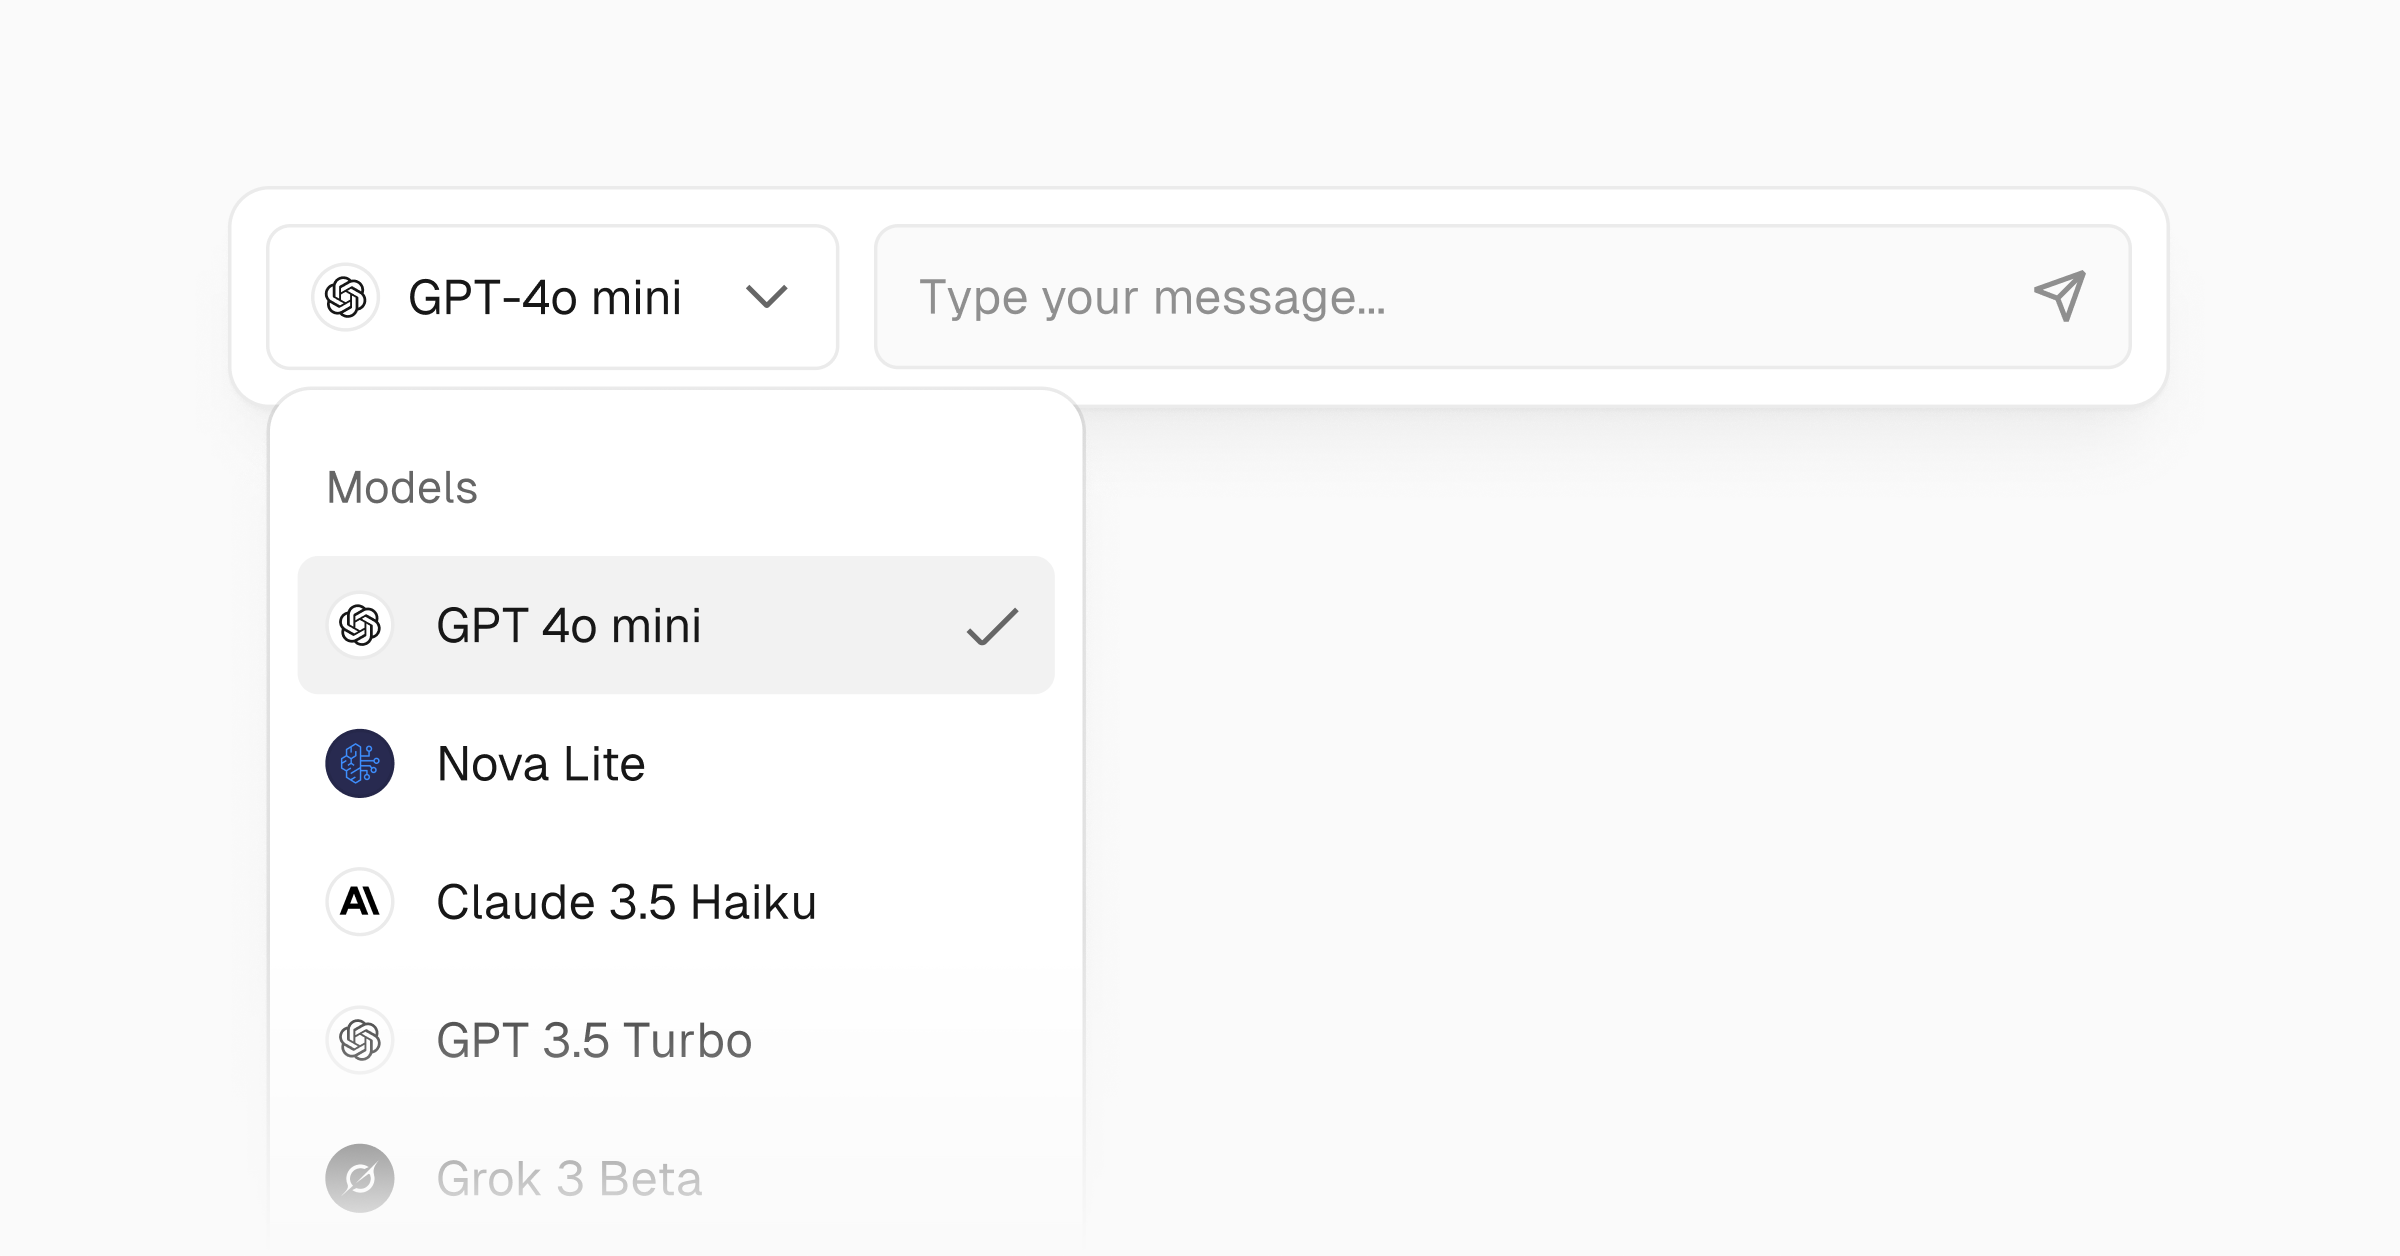Choose Claude 3.5 Haiku from the model list
This screenshot has width=2400, height=1256.
pyautogui.click(x=626, y=902)
